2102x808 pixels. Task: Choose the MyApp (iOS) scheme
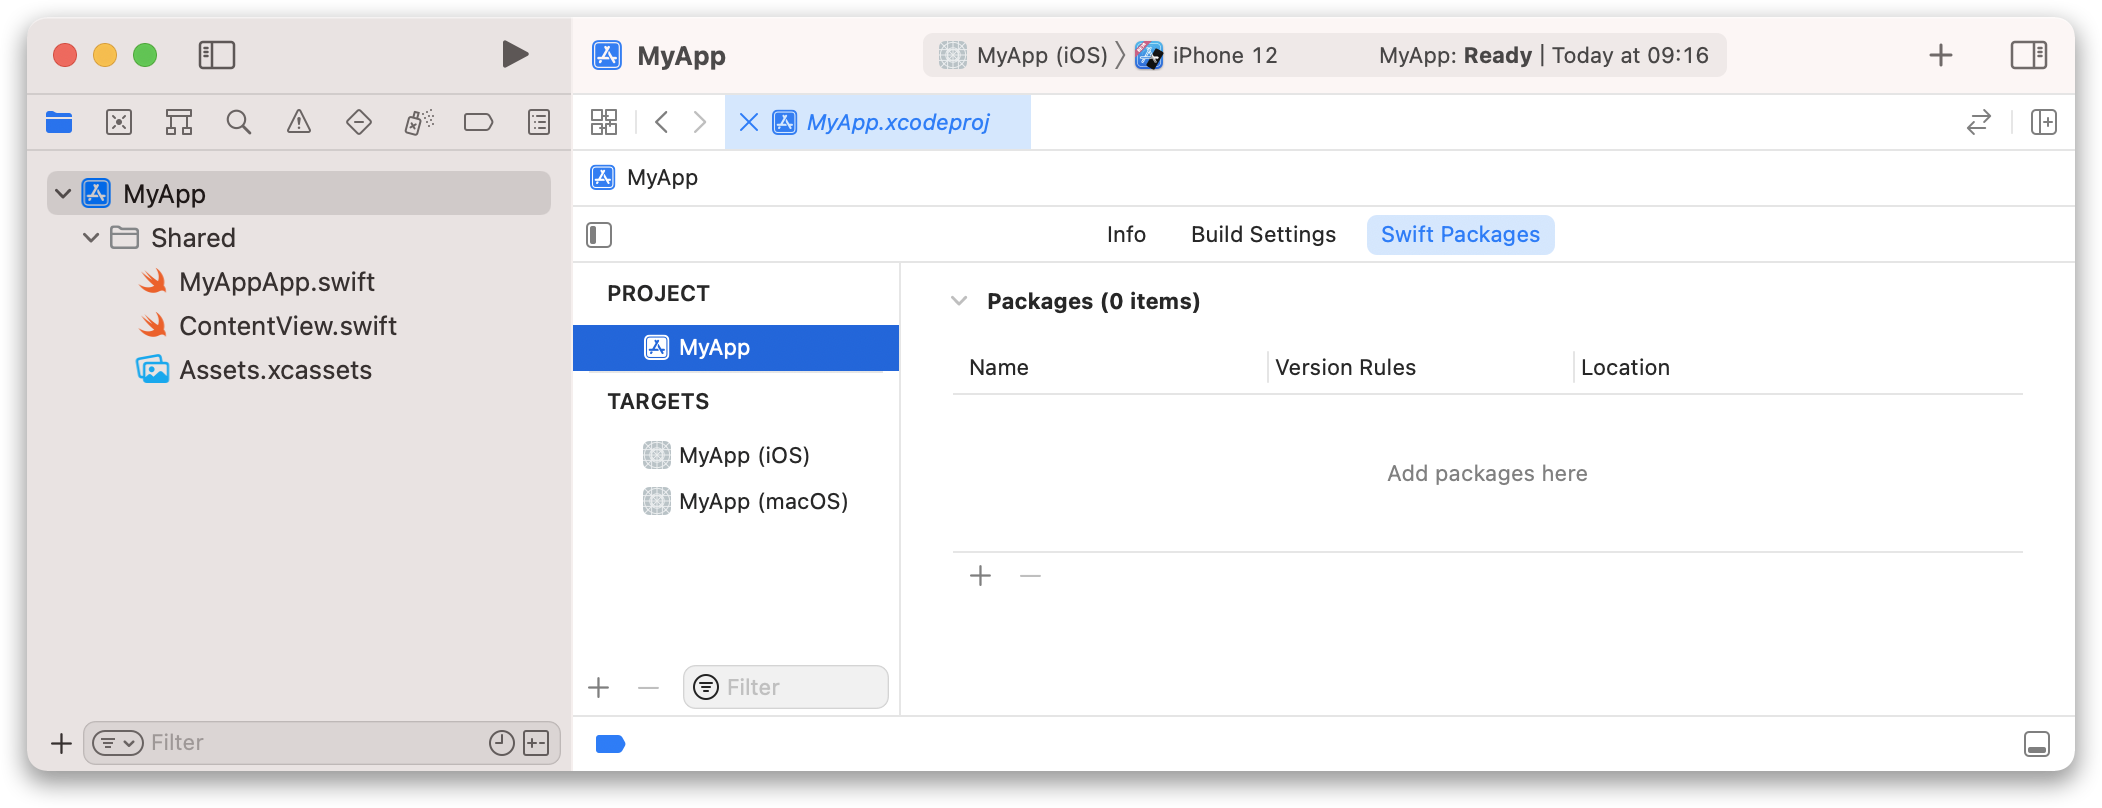(1023, 55)
